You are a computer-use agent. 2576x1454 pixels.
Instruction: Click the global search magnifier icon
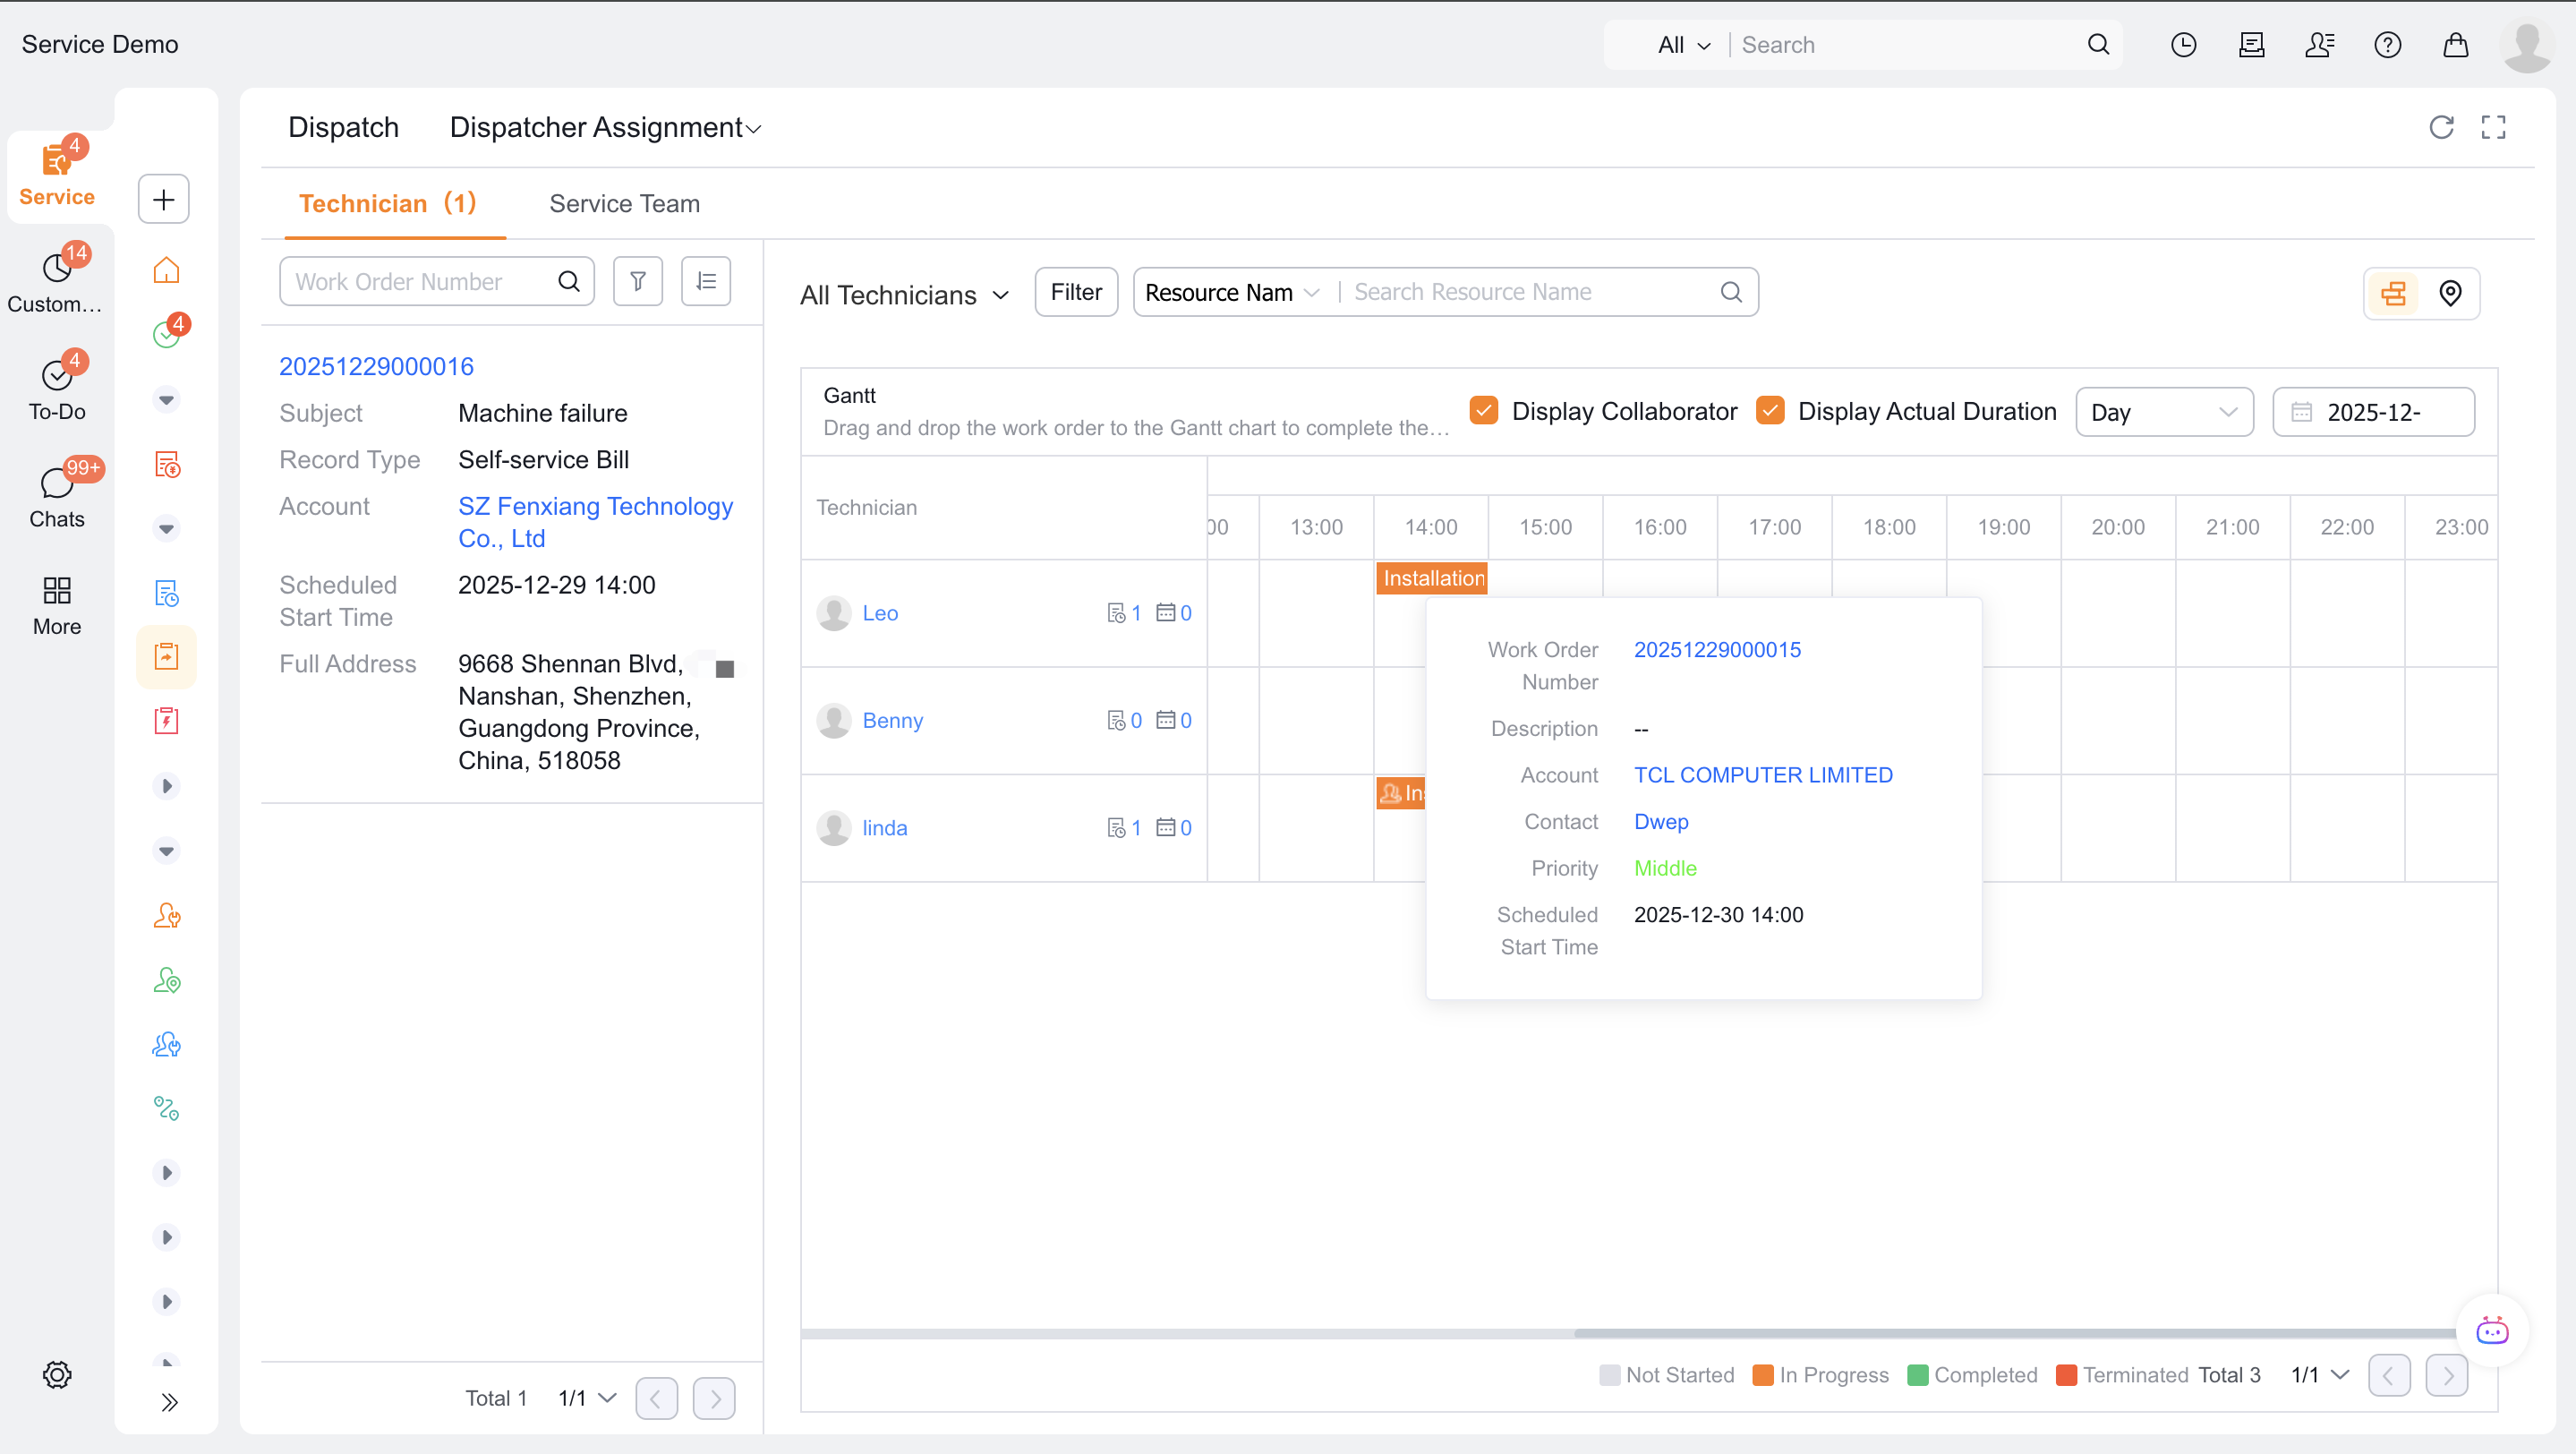pos(2098,44)
